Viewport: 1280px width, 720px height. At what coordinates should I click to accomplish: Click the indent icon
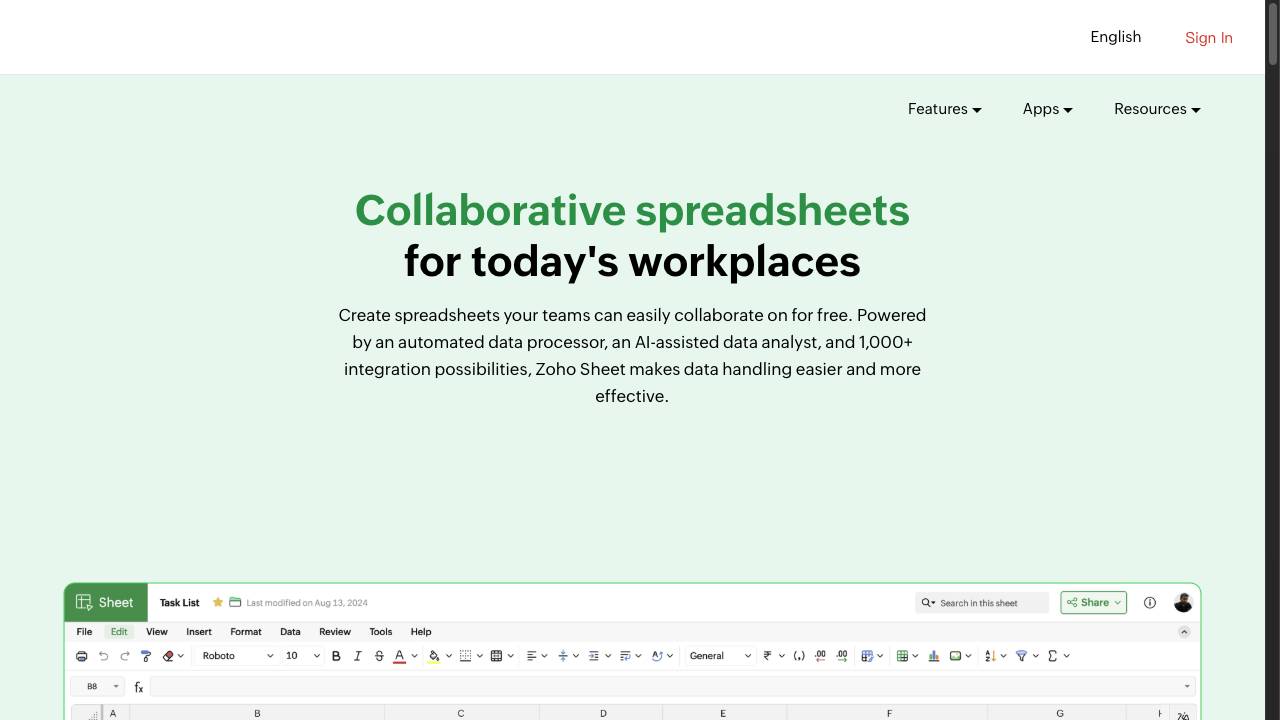[593, 656]
